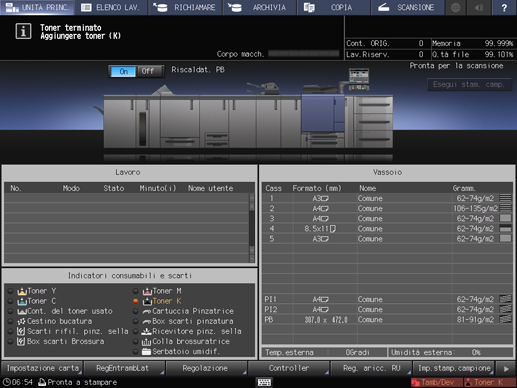Show more functions with right arrow
Image resolution: width=517 pixels, height=388 pixels.
[506, 369]
